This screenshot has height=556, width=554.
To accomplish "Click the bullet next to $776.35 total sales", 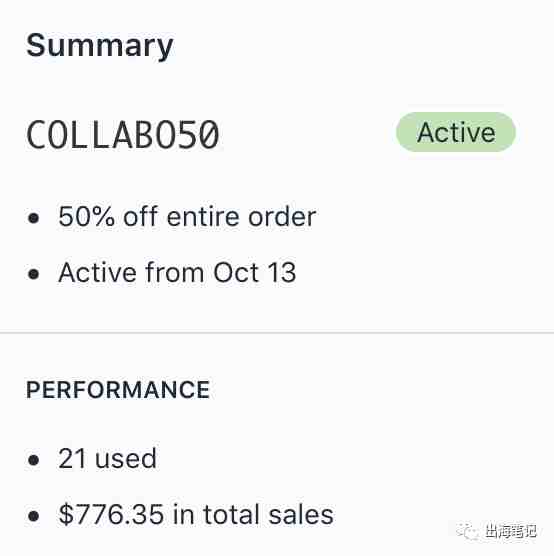I will (x=33, y=516).
